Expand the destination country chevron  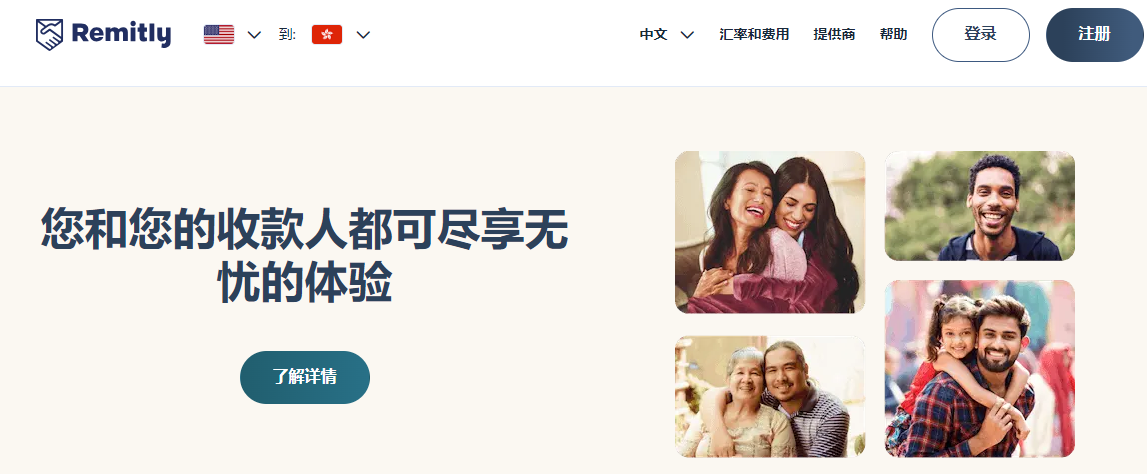point(363,34)
